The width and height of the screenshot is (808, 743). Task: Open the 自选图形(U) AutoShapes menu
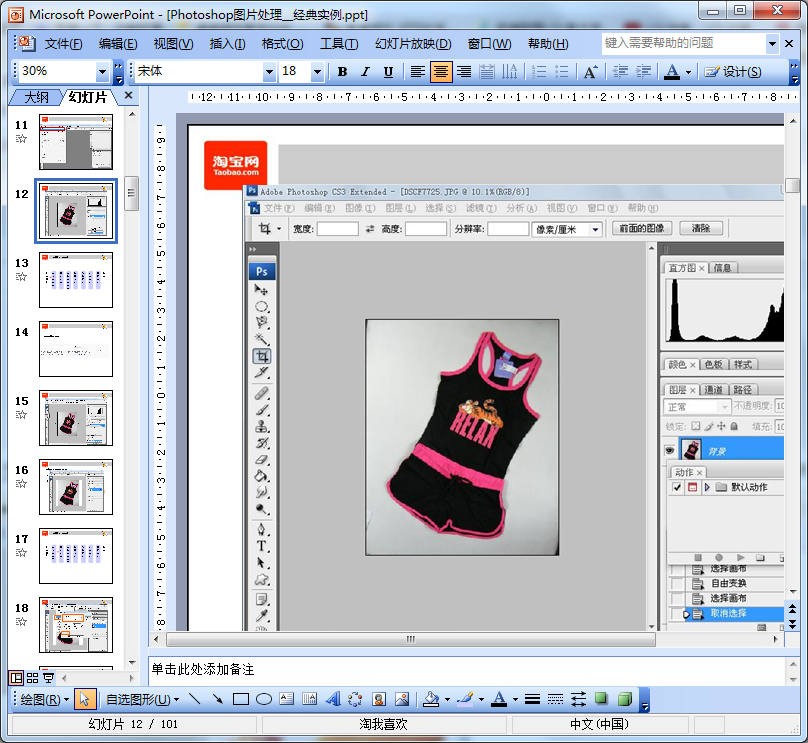142,699
